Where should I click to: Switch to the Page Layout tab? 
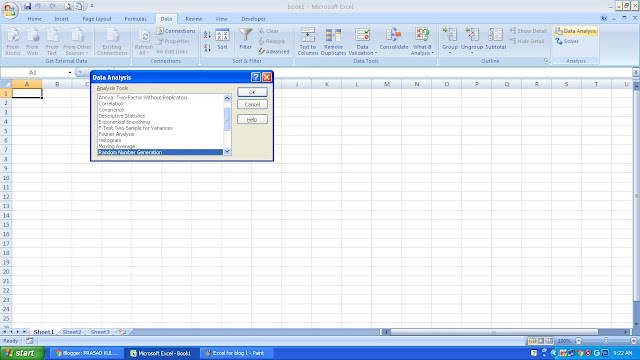point(97,19)
